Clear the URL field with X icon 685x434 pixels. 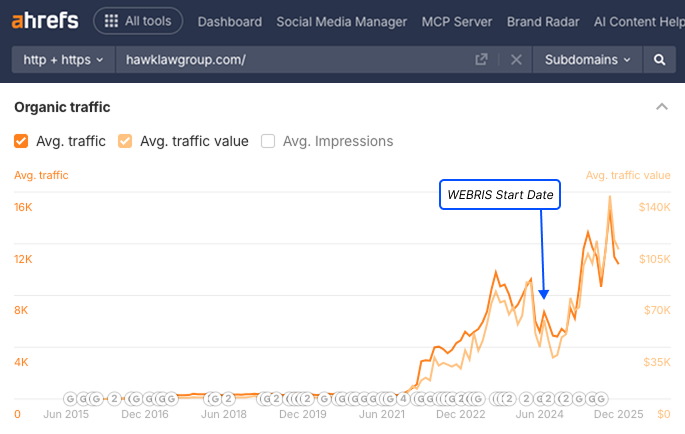[x=516, y=60]
